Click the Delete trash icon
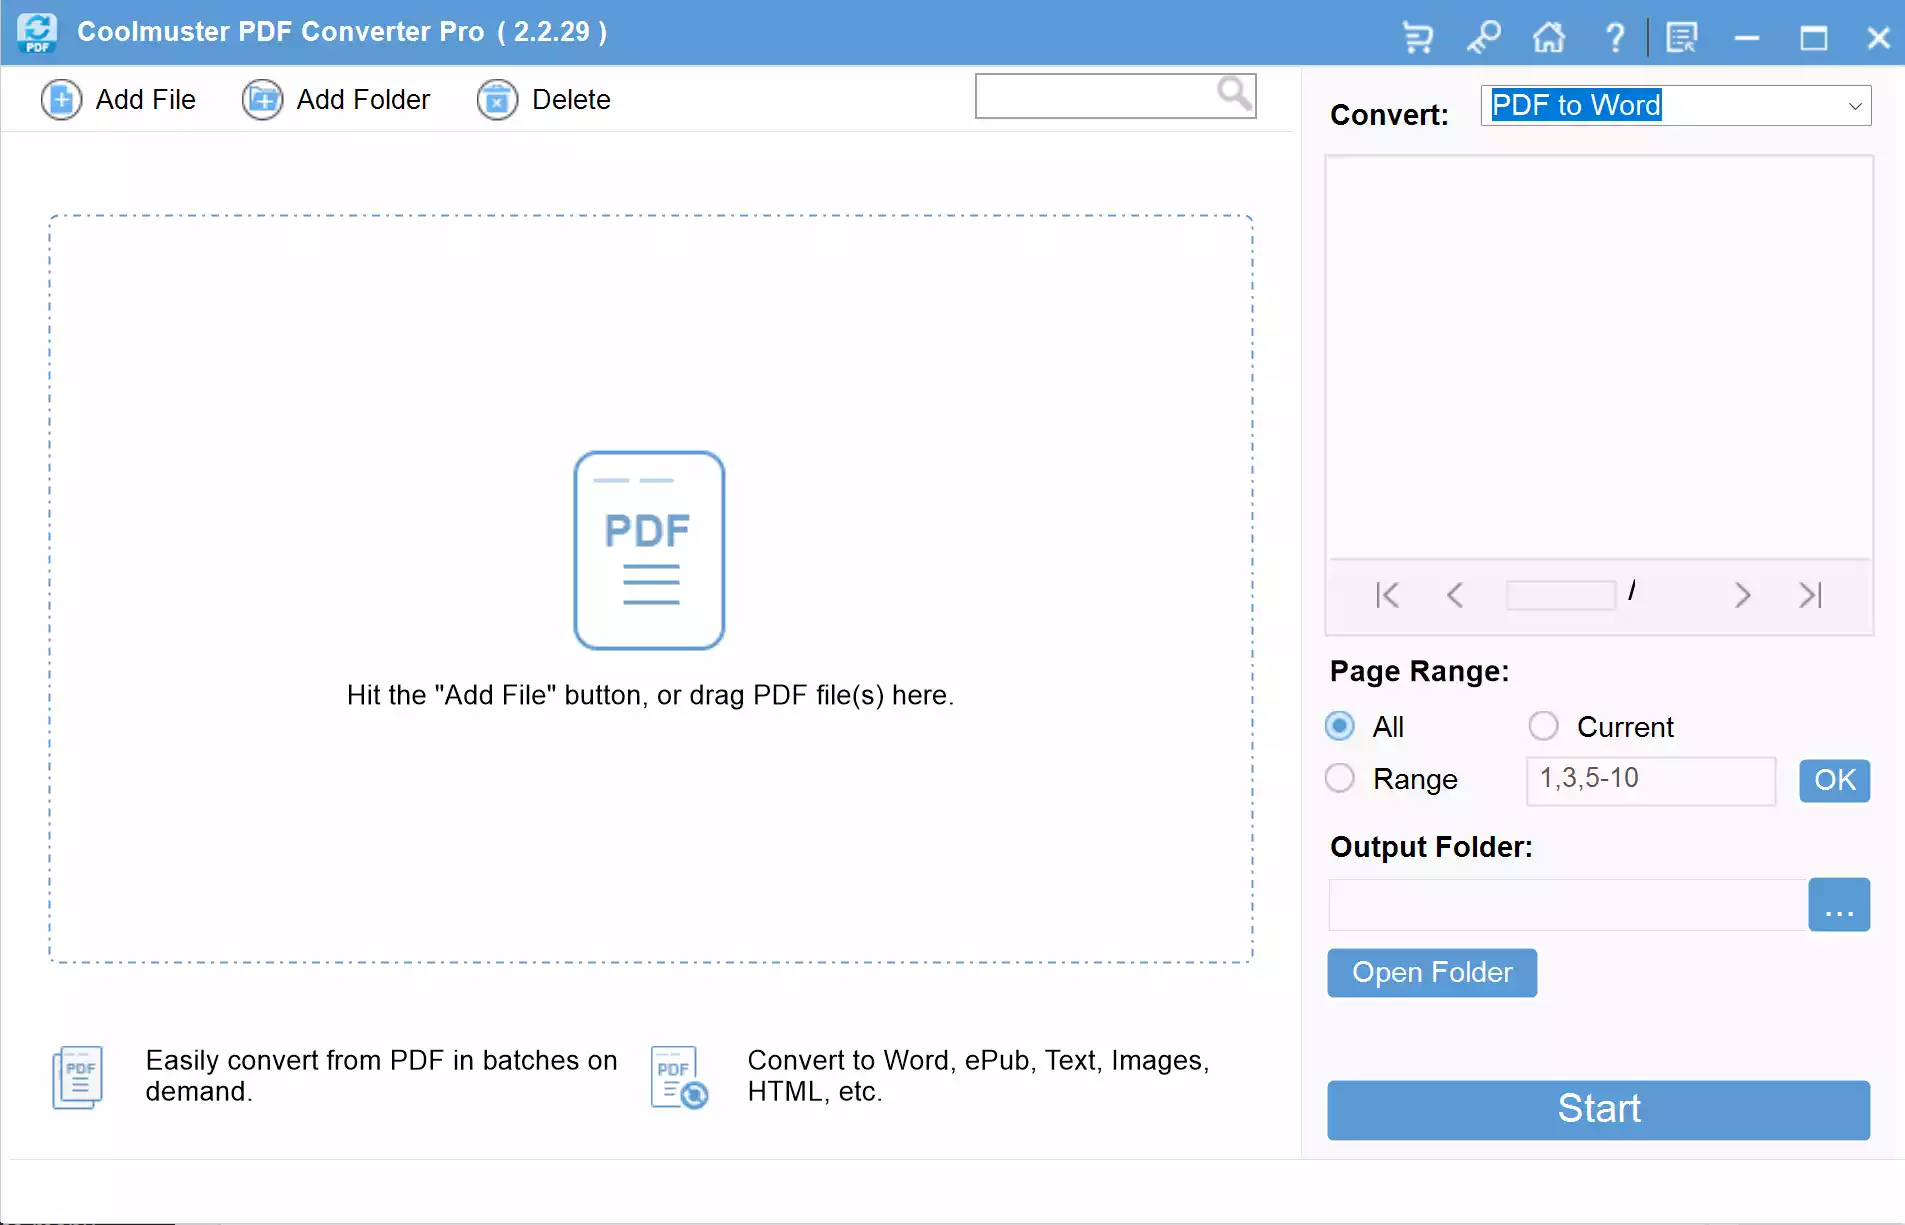 click(x=497, y=100)
